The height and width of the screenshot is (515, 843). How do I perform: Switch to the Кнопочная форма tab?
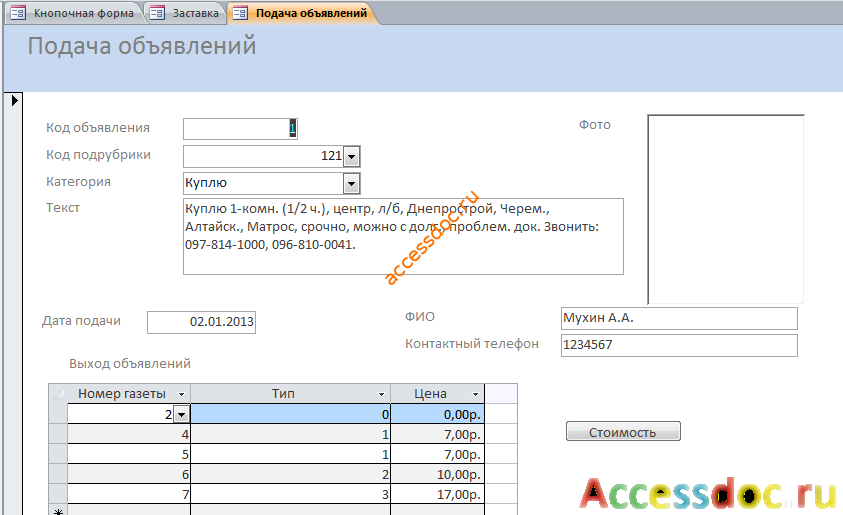(x=75, y=13)
